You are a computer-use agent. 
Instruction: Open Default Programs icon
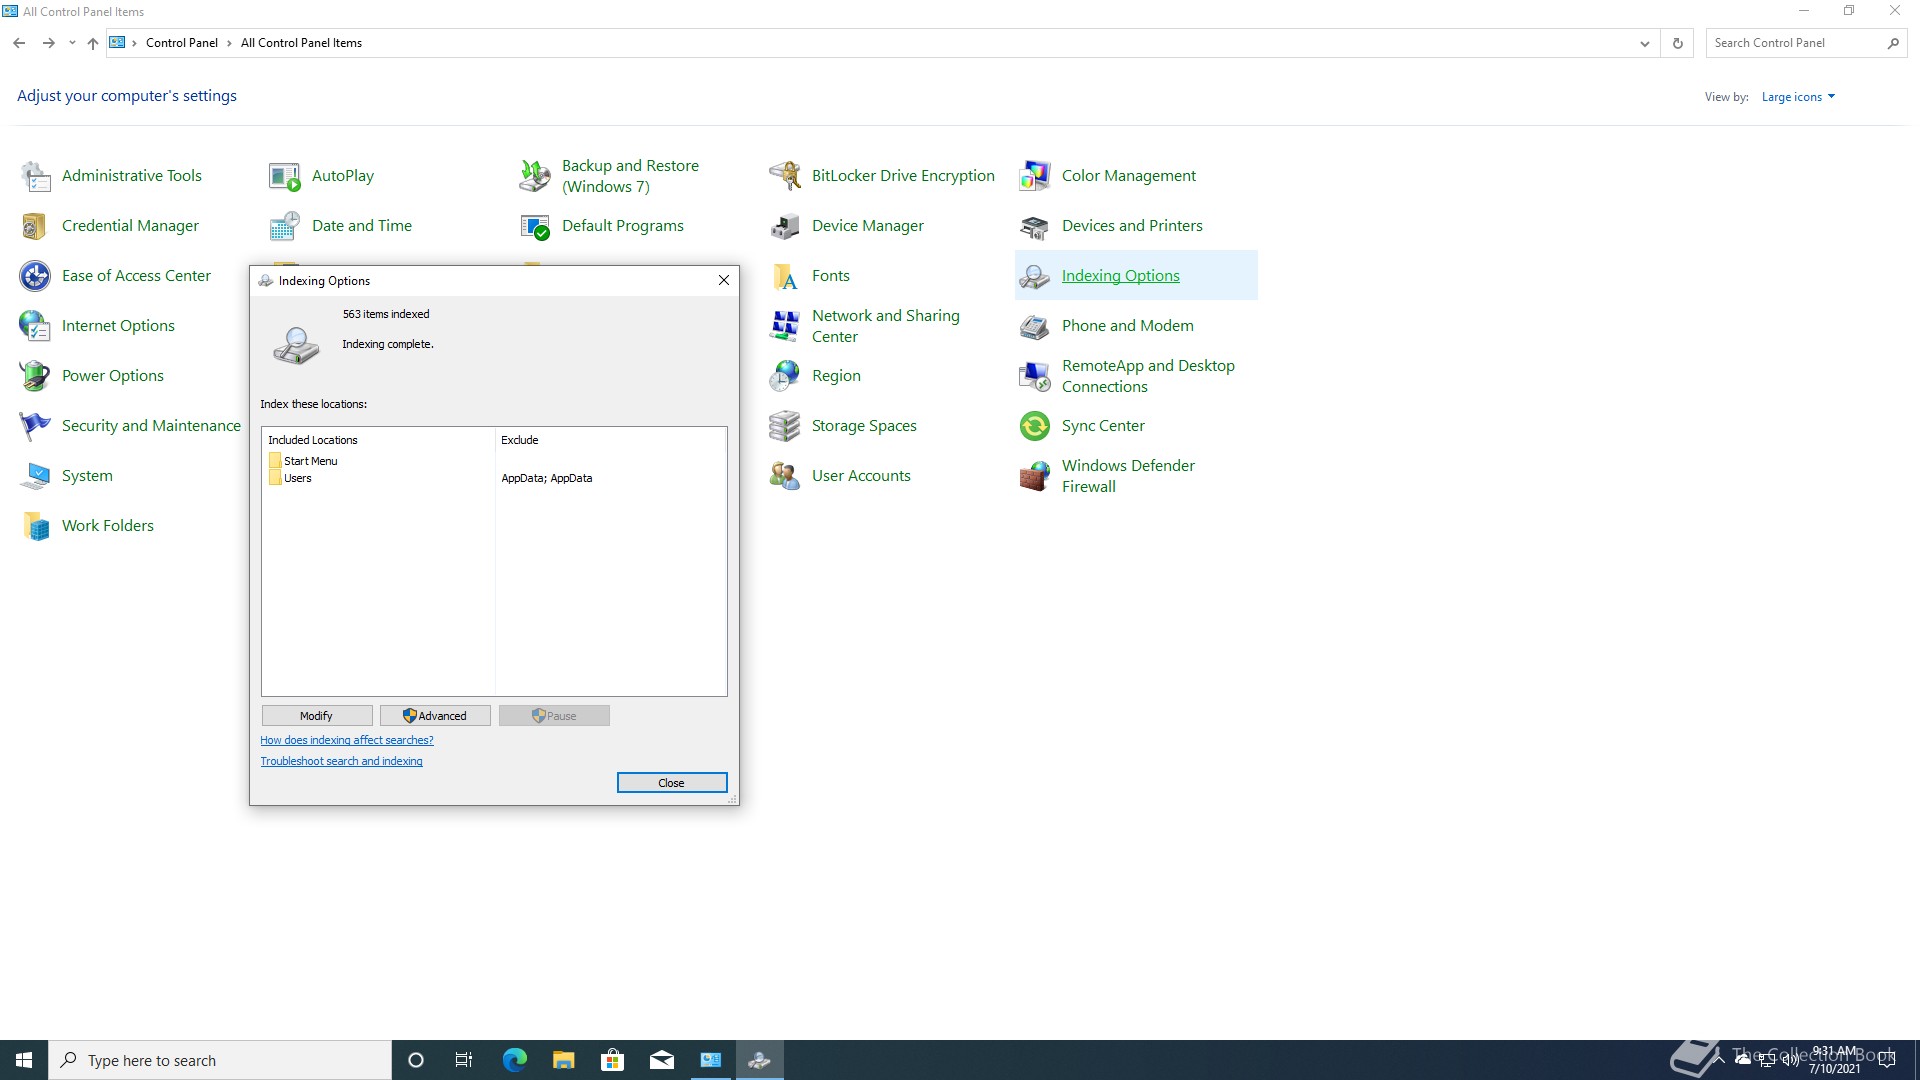[x=535, y=226]
